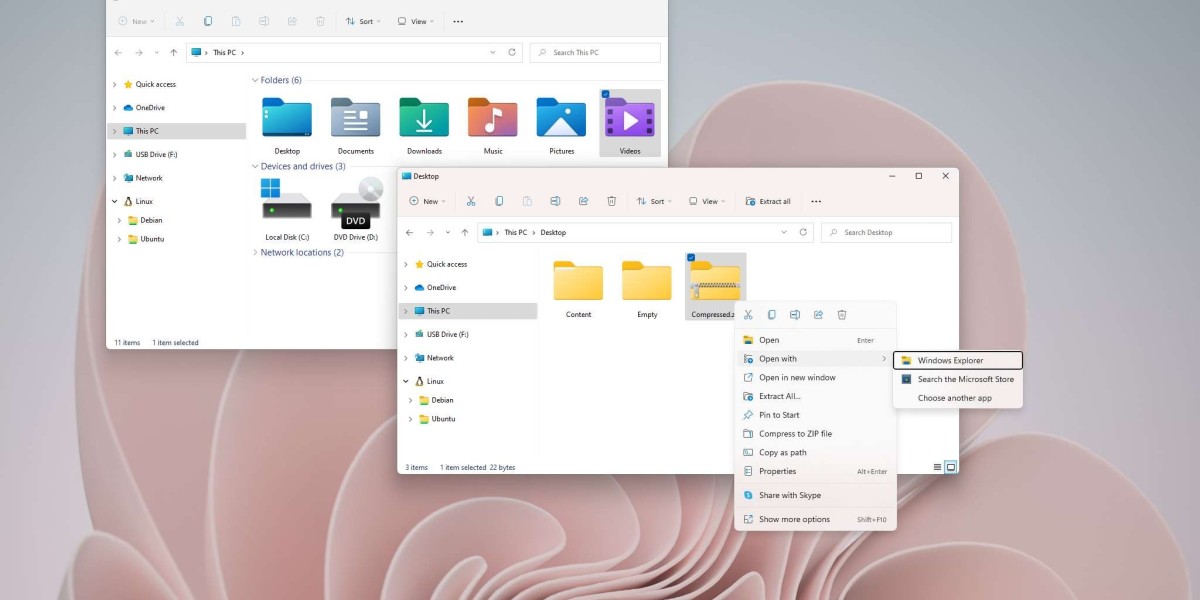
Task: Open the New dropdown in Desktop window
Action: tap(427, 201)
